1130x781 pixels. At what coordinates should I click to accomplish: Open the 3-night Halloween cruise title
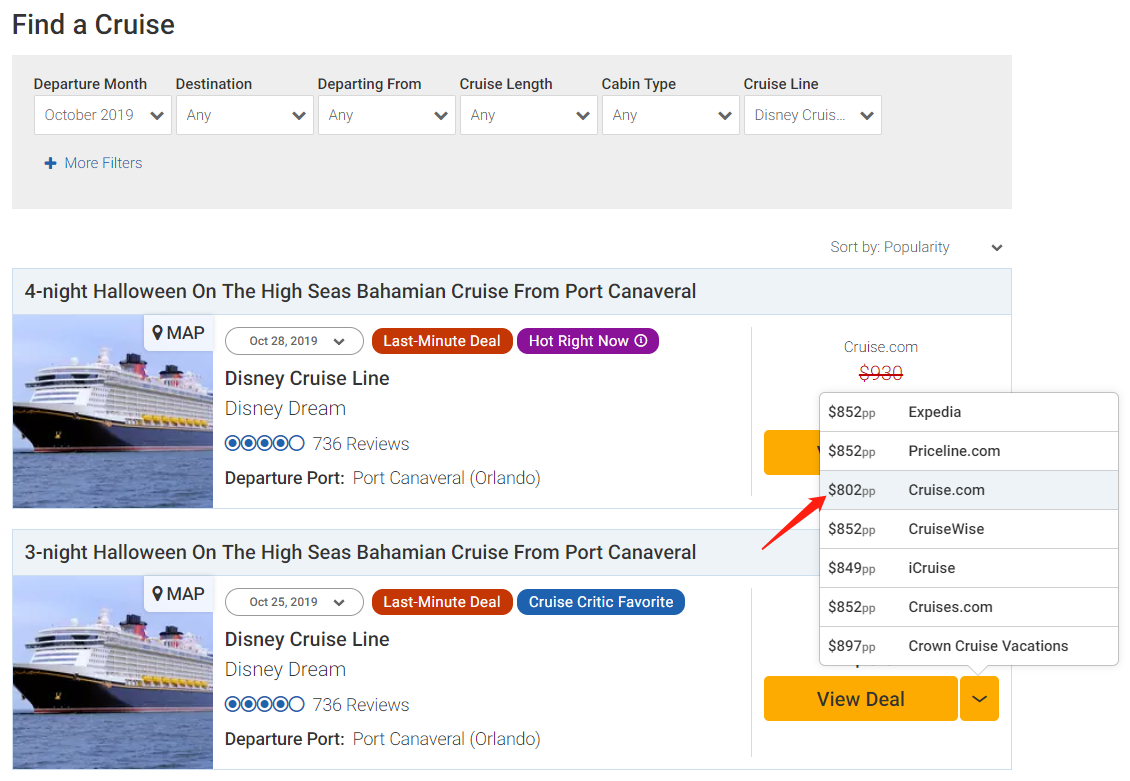point(360,552)
